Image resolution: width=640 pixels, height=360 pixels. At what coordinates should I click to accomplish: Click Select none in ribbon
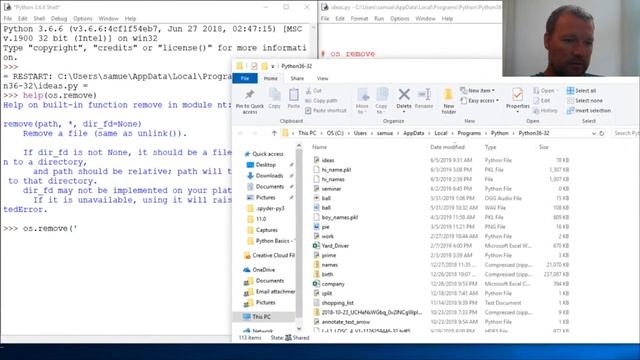[584, 100]
